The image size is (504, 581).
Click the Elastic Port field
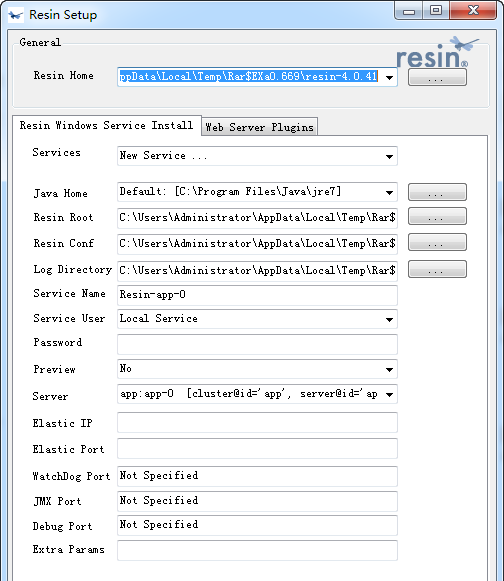(257, 448)
